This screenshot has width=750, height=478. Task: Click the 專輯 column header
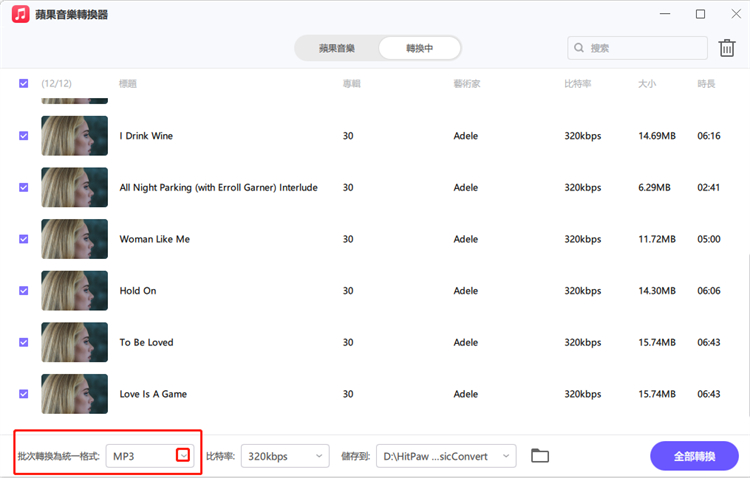(x=352, y=84)
